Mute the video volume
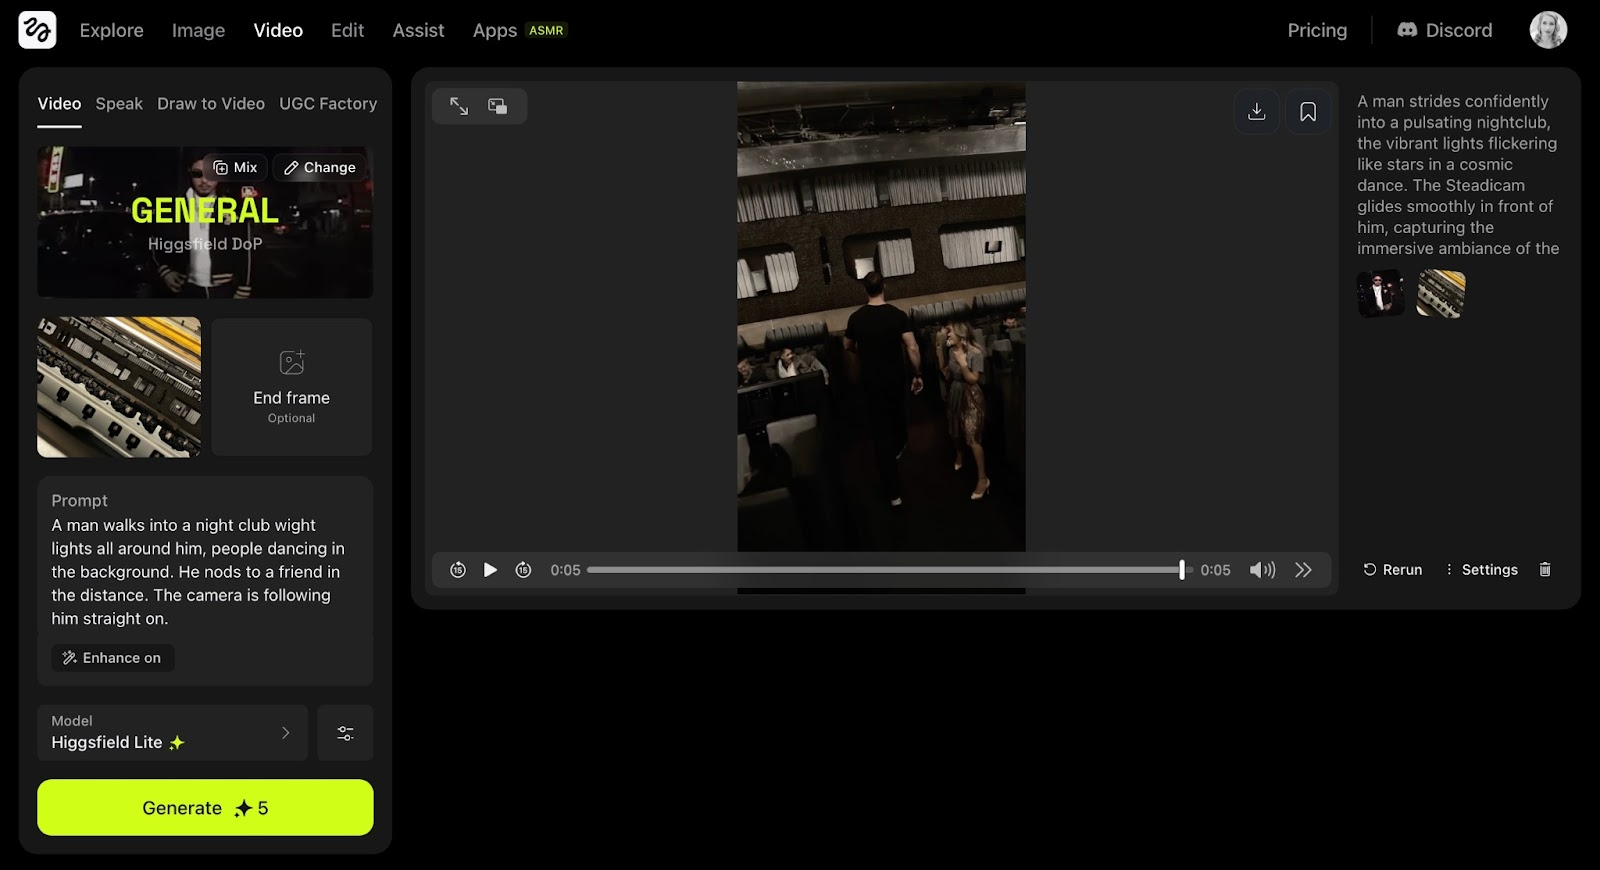 1262,570
